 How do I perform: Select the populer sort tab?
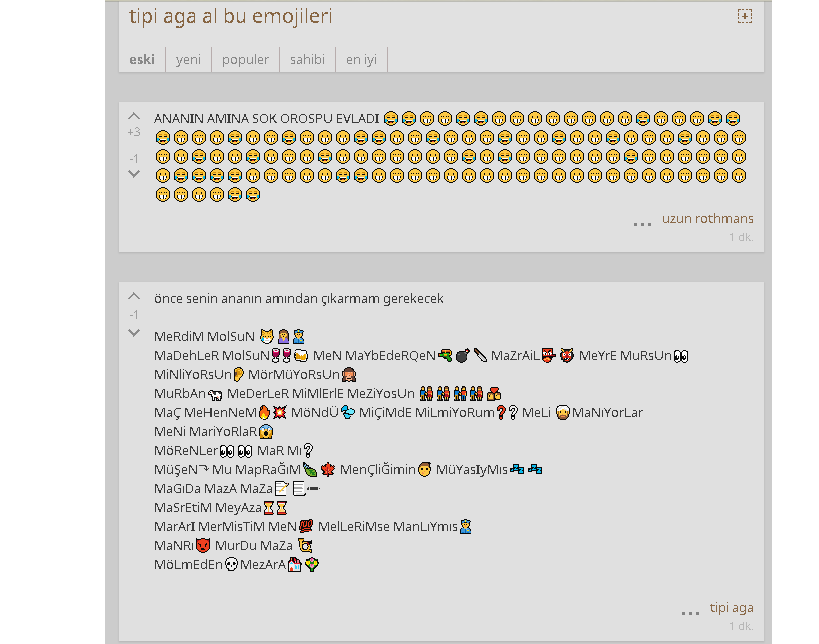245,60
